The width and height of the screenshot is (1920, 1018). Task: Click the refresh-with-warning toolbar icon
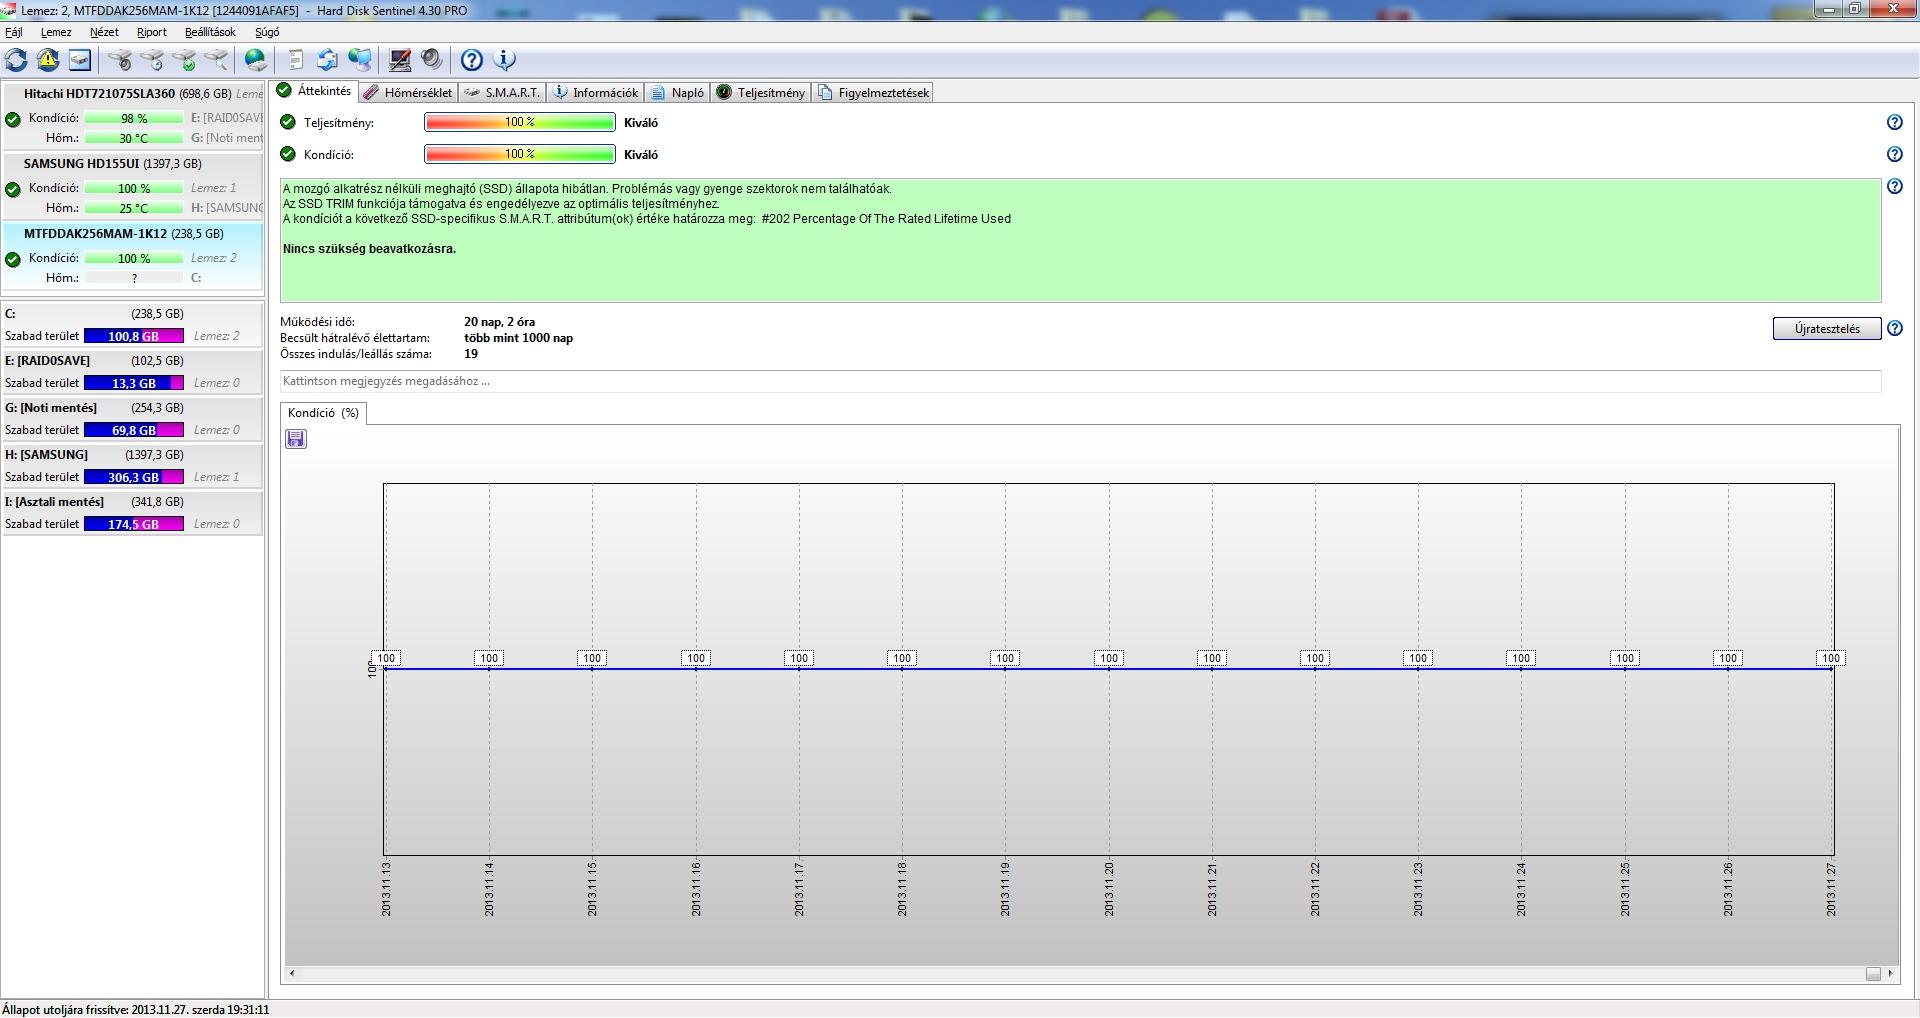click(48, 60)
